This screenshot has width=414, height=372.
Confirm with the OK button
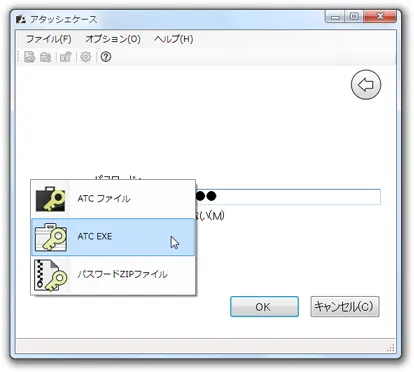264,307
